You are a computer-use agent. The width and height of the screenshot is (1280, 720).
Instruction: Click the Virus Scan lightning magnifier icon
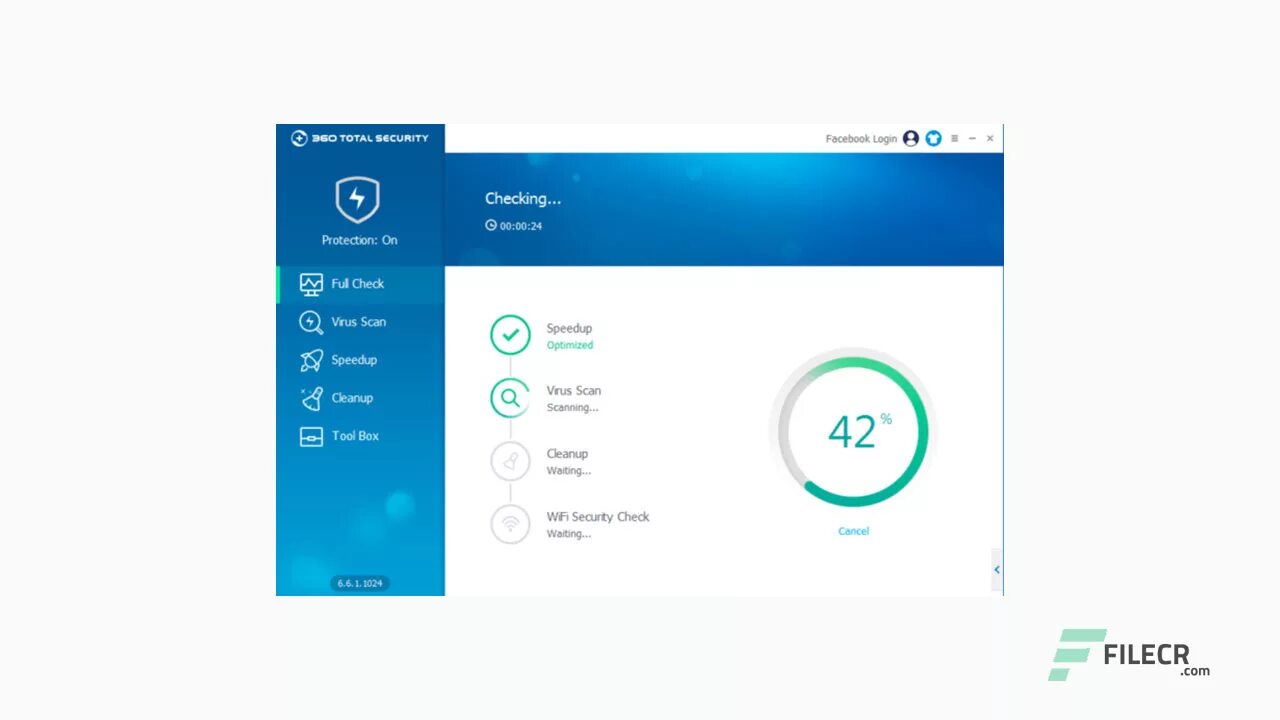311,322
